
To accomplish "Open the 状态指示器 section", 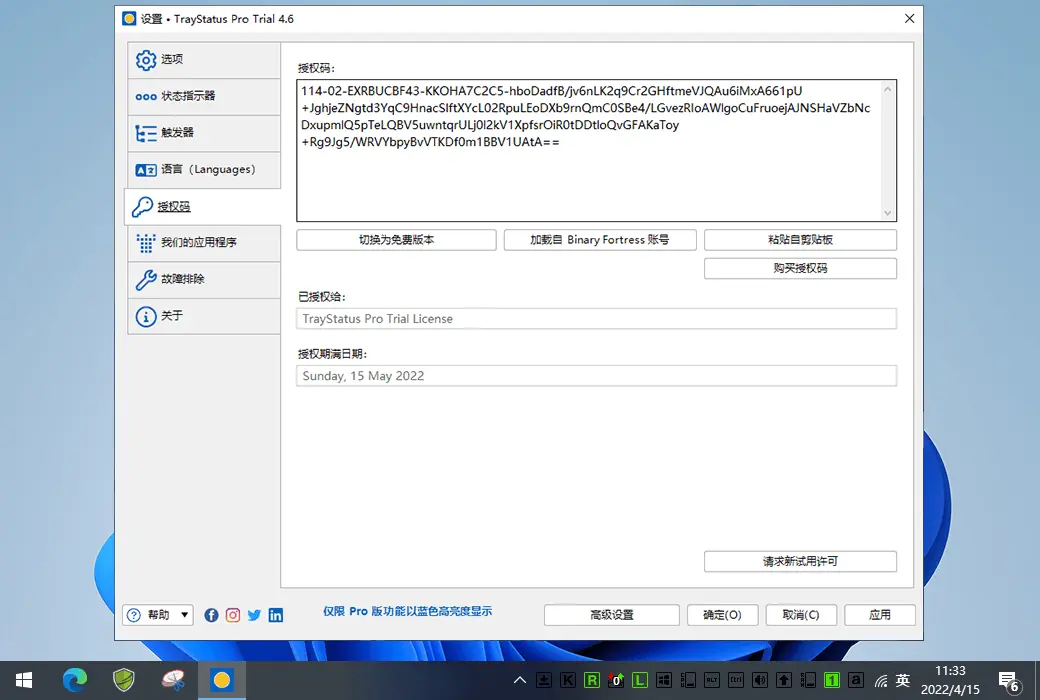I will pyautogui.click(x=204, y=97).
